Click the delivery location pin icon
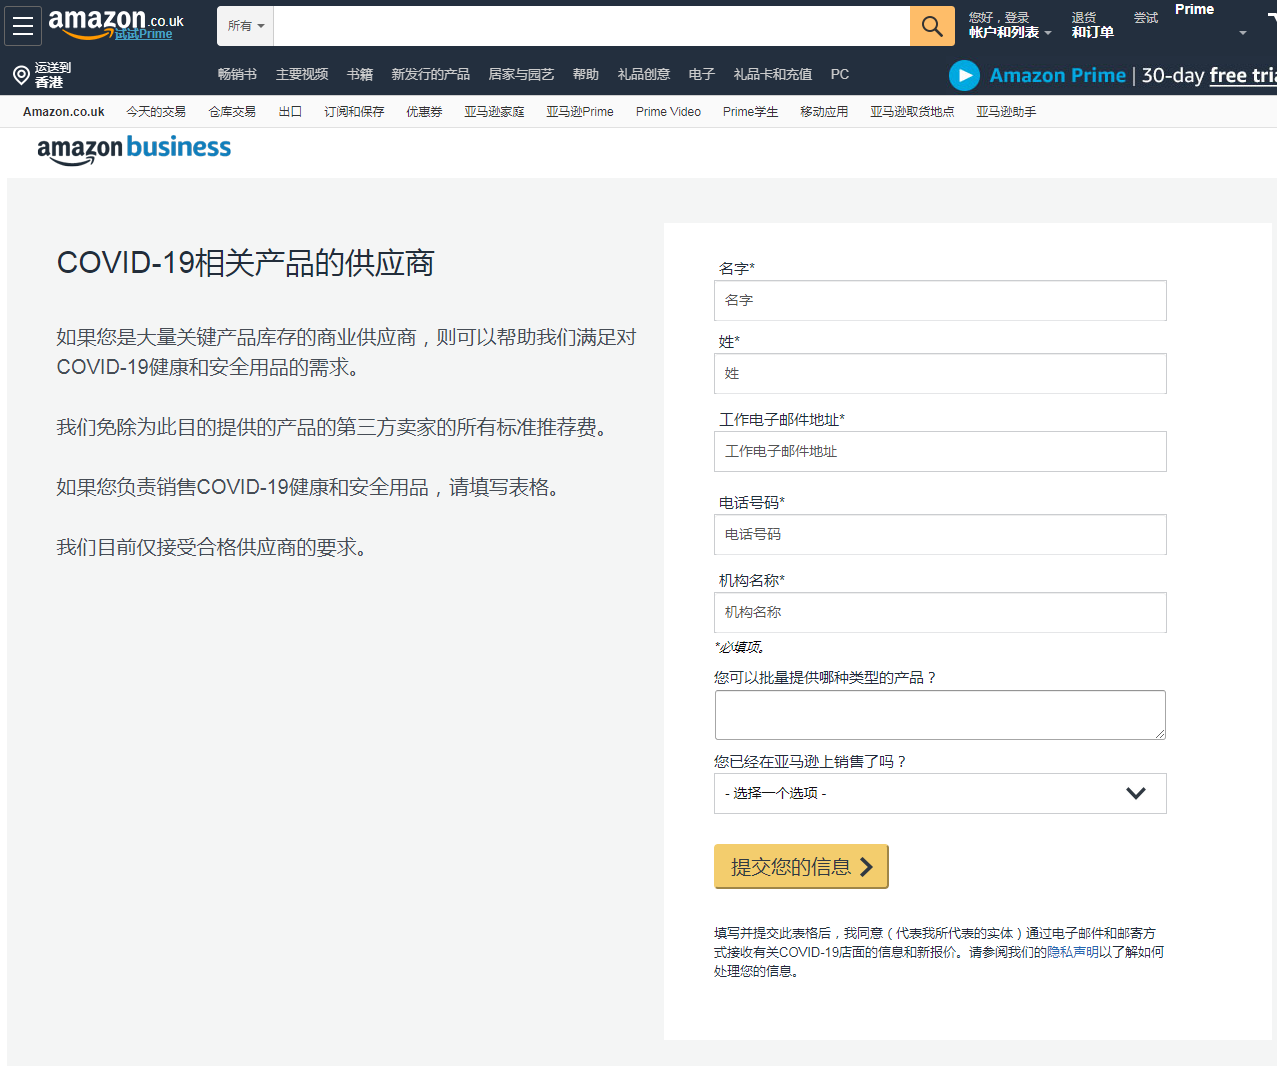This screenshot has height=1066, width=1277. pos(21,75)
